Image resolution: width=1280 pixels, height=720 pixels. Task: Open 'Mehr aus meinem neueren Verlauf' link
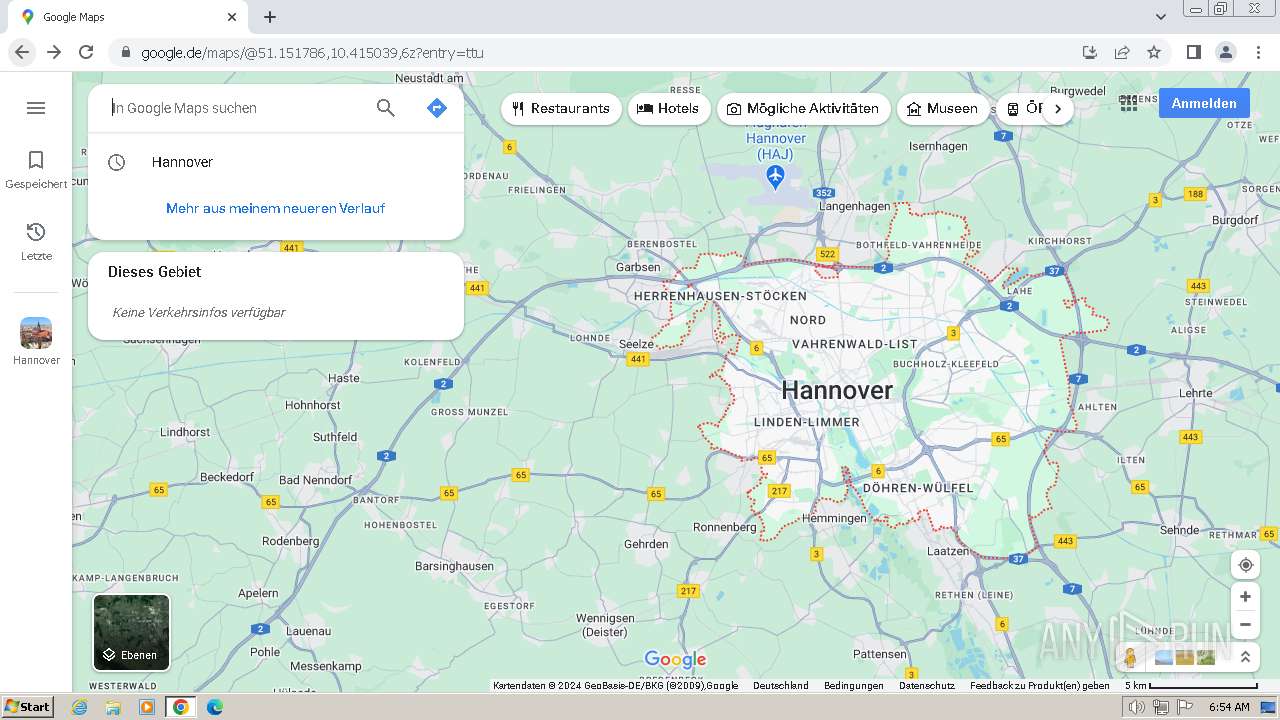click(276, 208)
